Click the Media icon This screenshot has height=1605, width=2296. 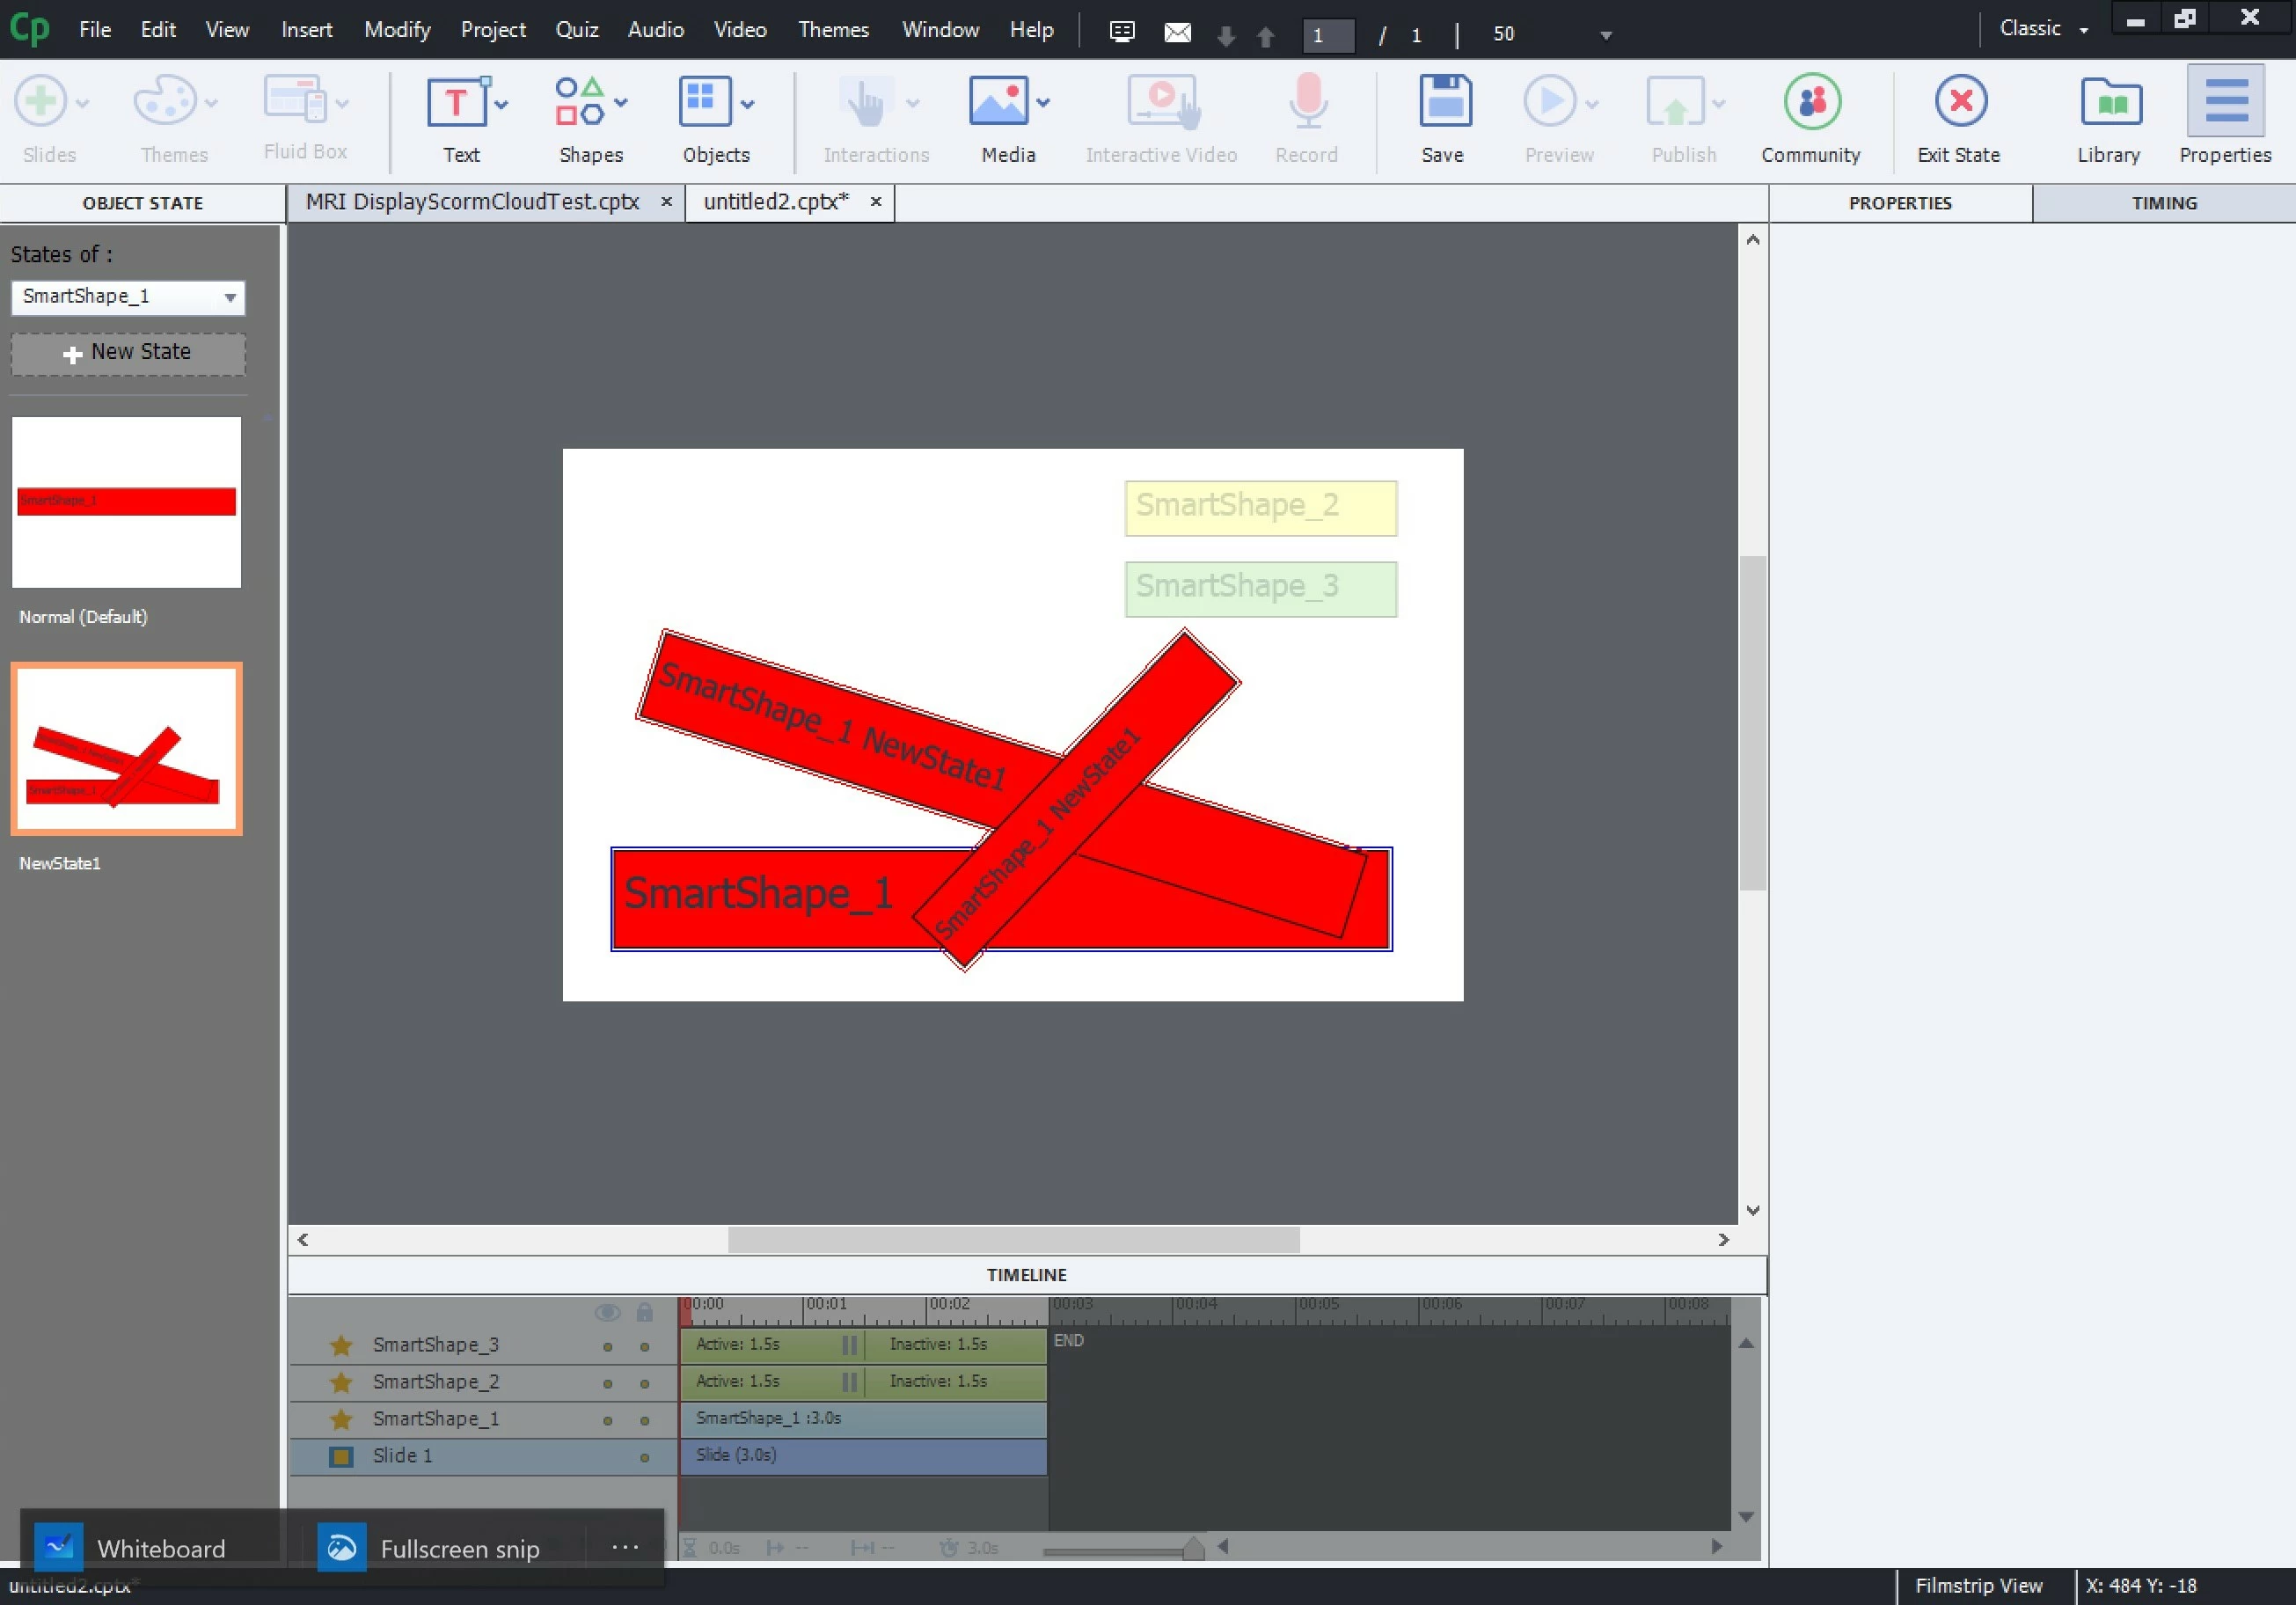998,101
